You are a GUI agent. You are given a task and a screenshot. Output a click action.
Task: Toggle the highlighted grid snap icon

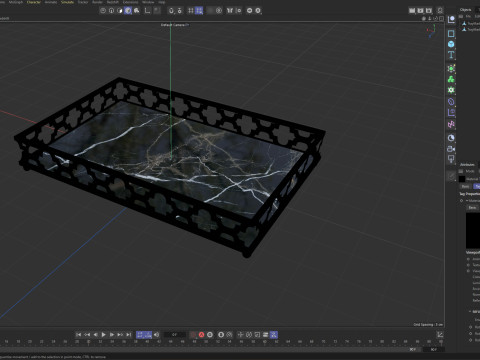(x=199, y=11)
